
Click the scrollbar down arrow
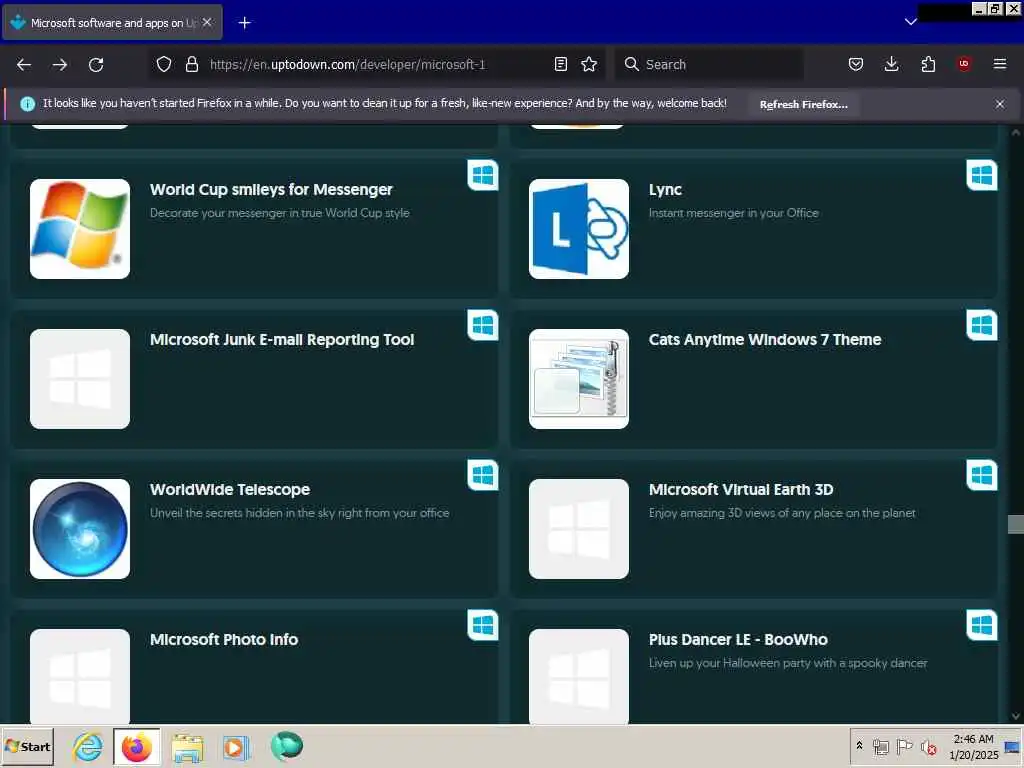(1016, 716)
